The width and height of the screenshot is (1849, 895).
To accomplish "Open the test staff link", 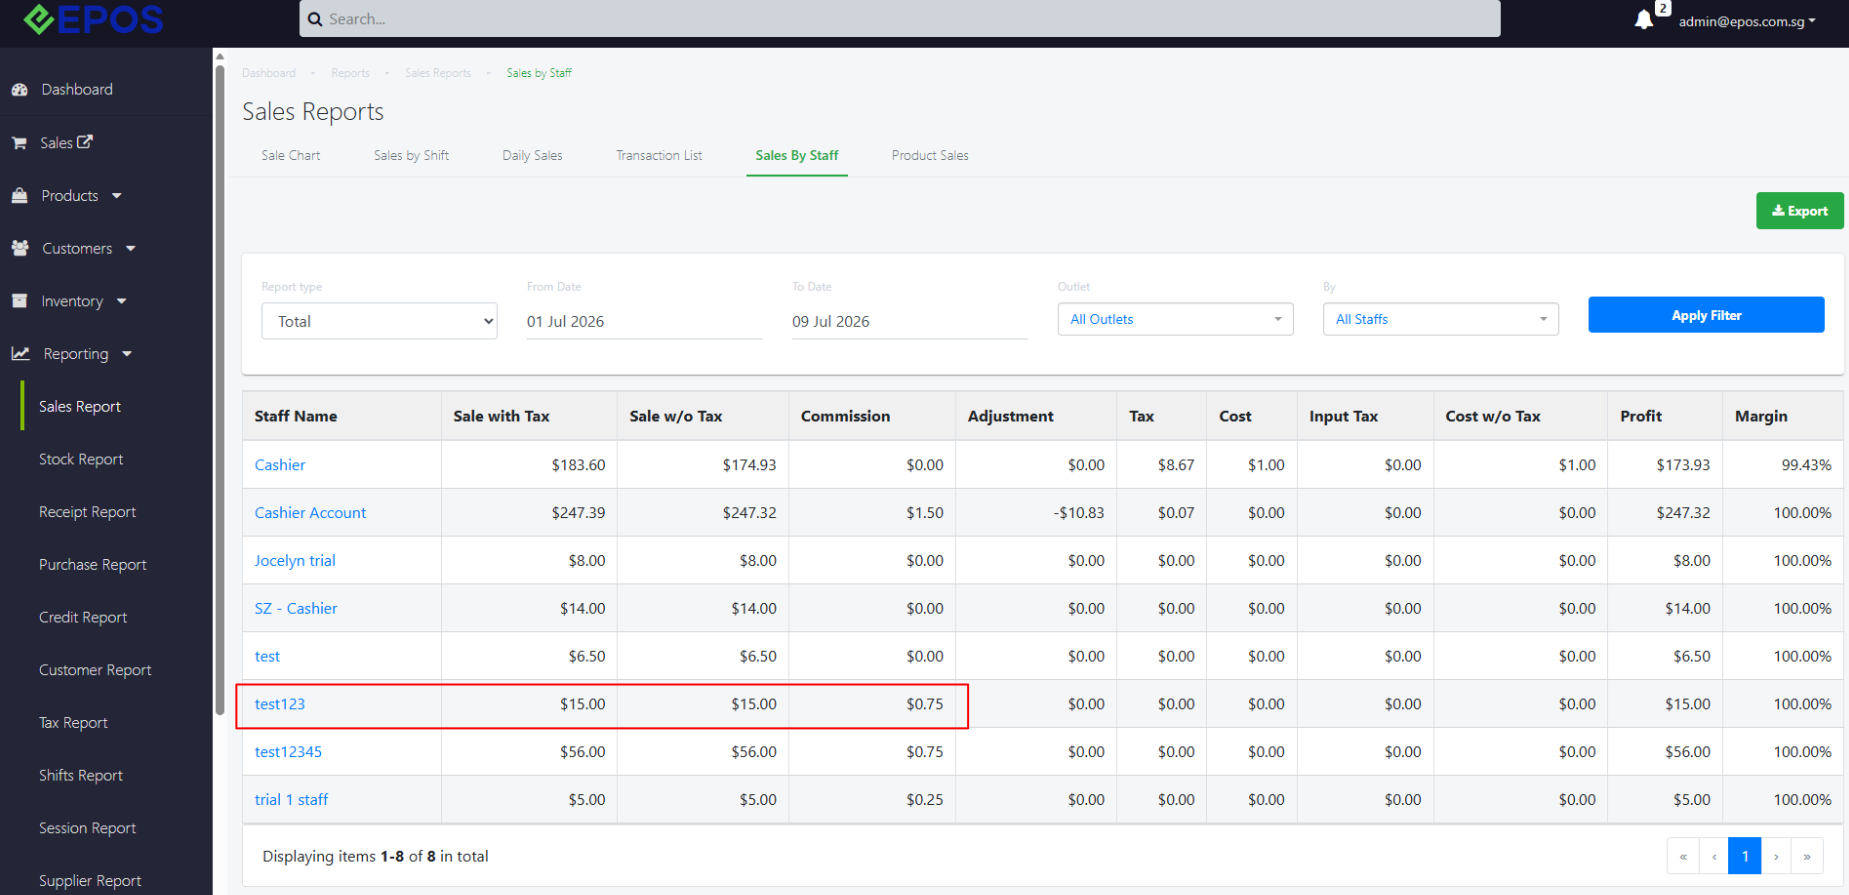I will (267, 656).
